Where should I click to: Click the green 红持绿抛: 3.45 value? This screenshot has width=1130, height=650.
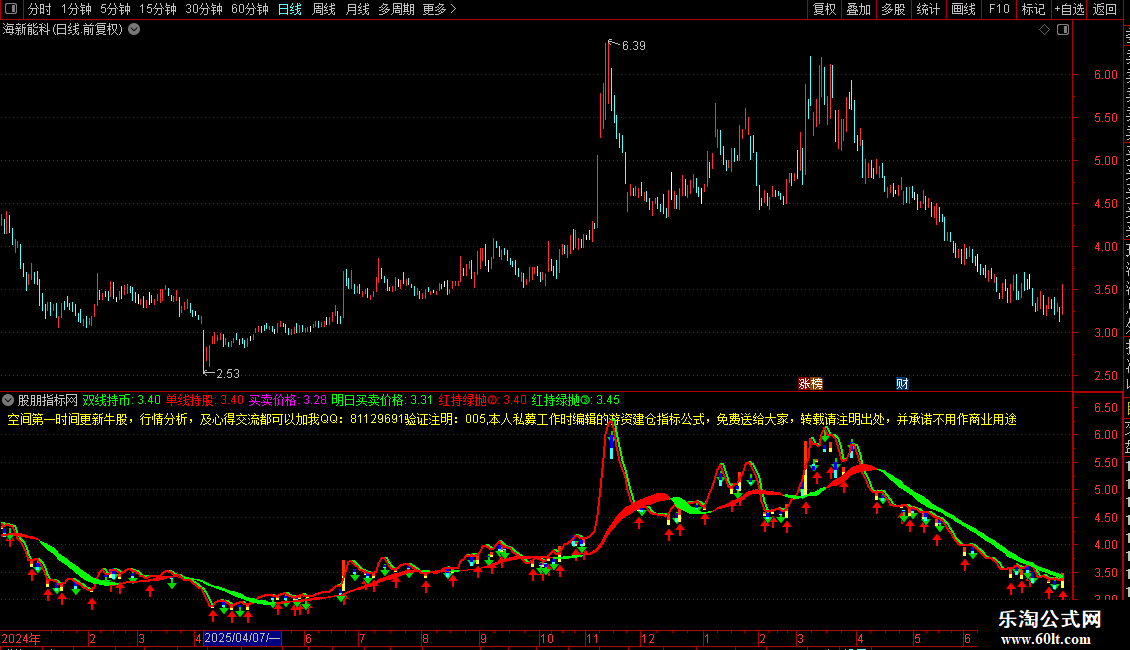(576, 400)
